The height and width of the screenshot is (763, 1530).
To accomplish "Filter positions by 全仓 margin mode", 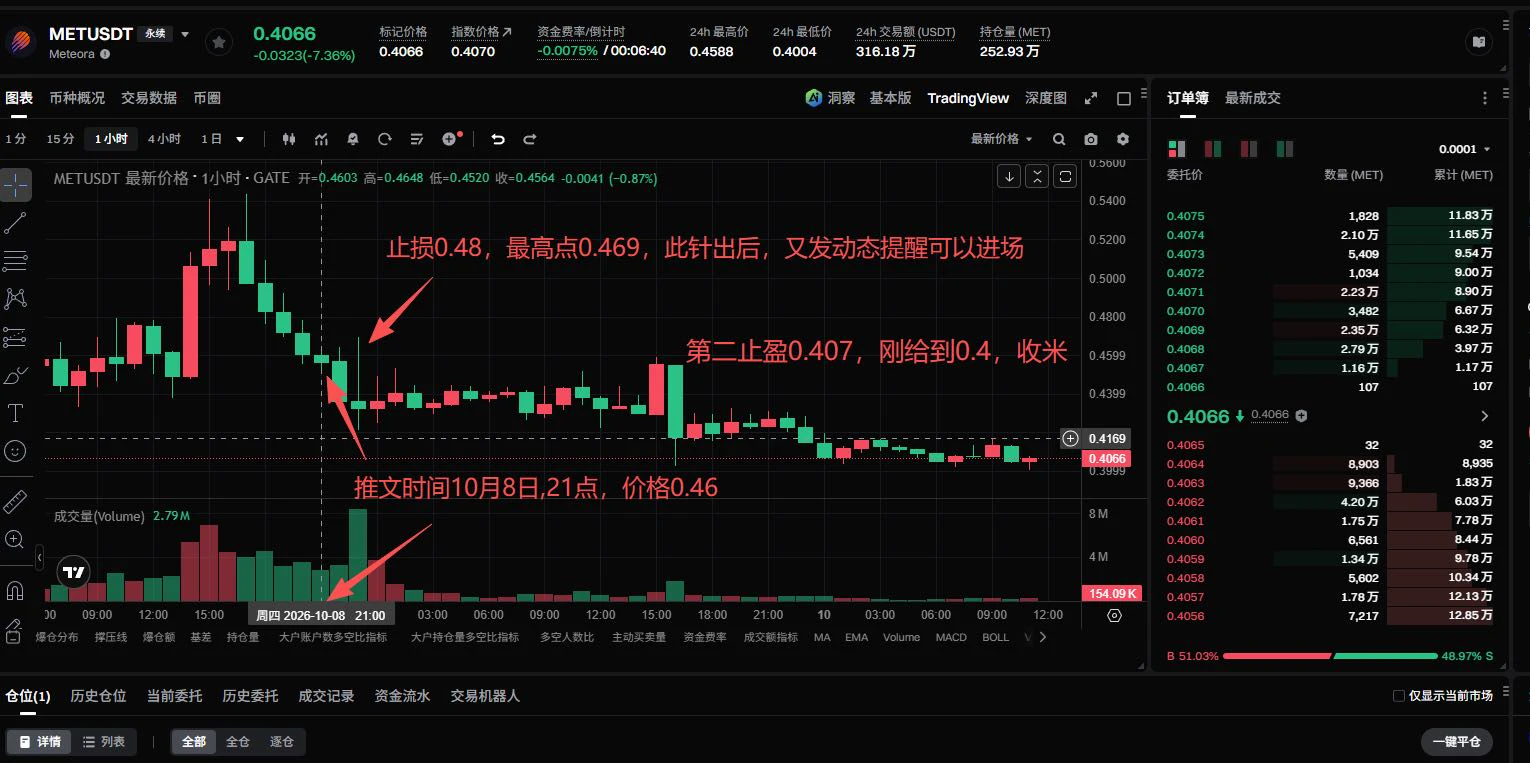I will 238,742.
